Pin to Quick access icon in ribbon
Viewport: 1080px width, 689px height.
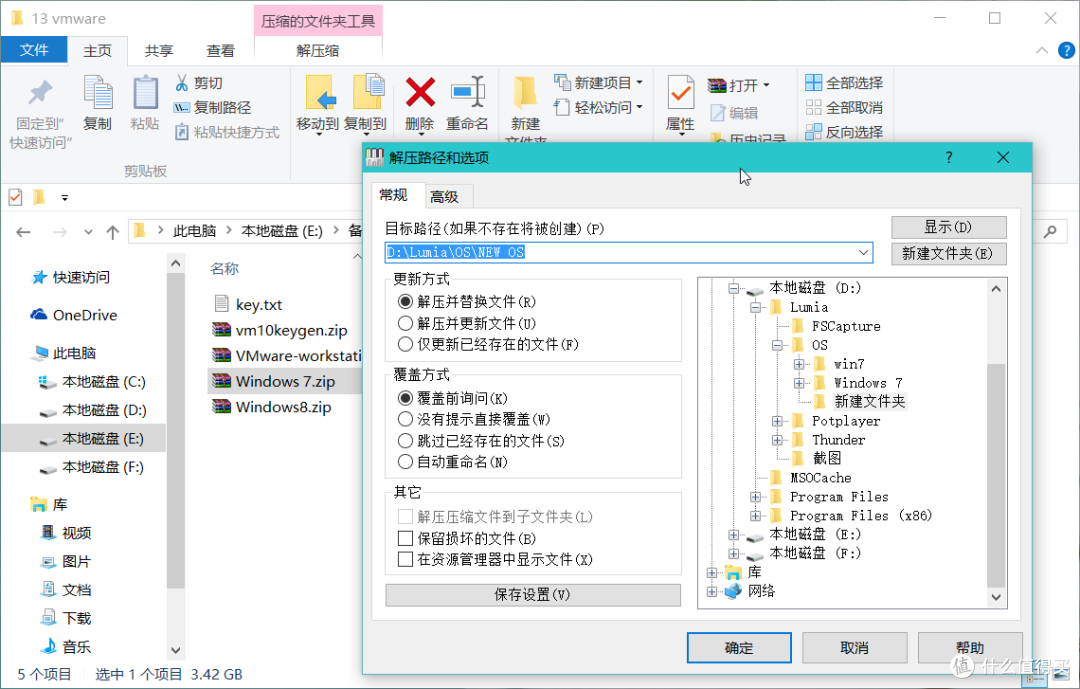39,94
